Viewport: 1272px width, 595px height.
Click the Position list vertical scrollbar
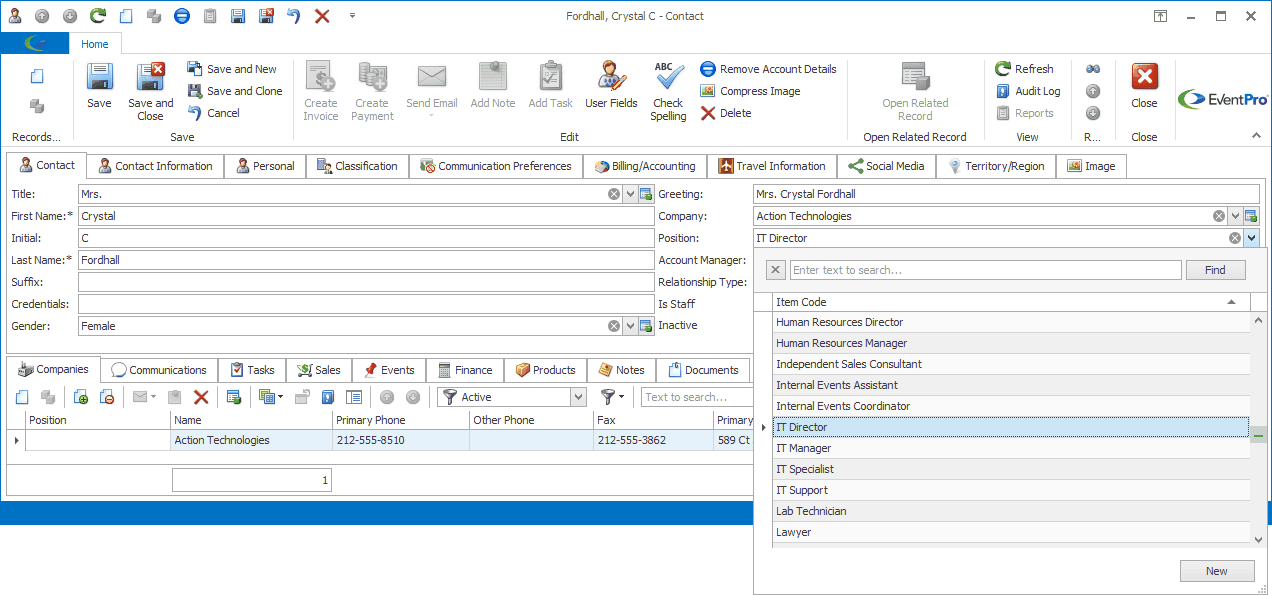[1258, 430]
